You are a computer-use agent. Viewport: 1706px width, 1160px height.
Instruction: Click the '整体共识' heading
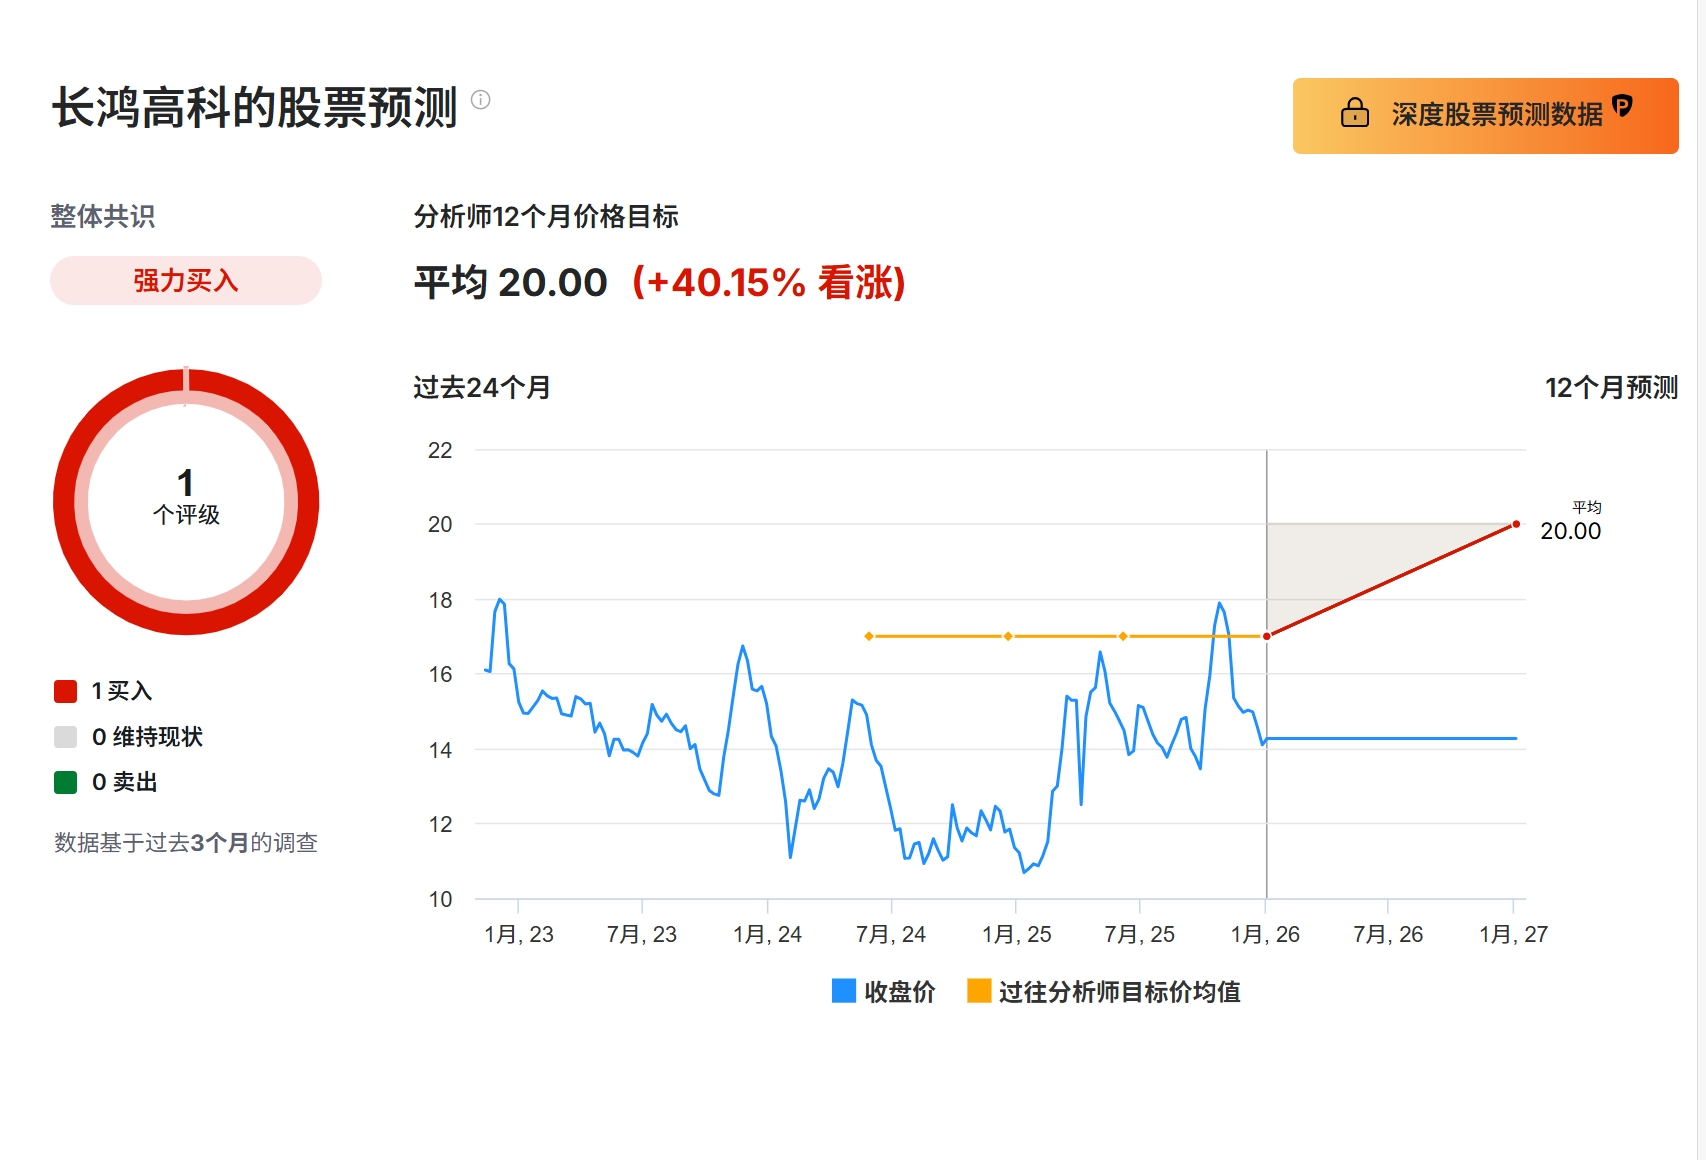pyautogui.click(x=103, y=216)
